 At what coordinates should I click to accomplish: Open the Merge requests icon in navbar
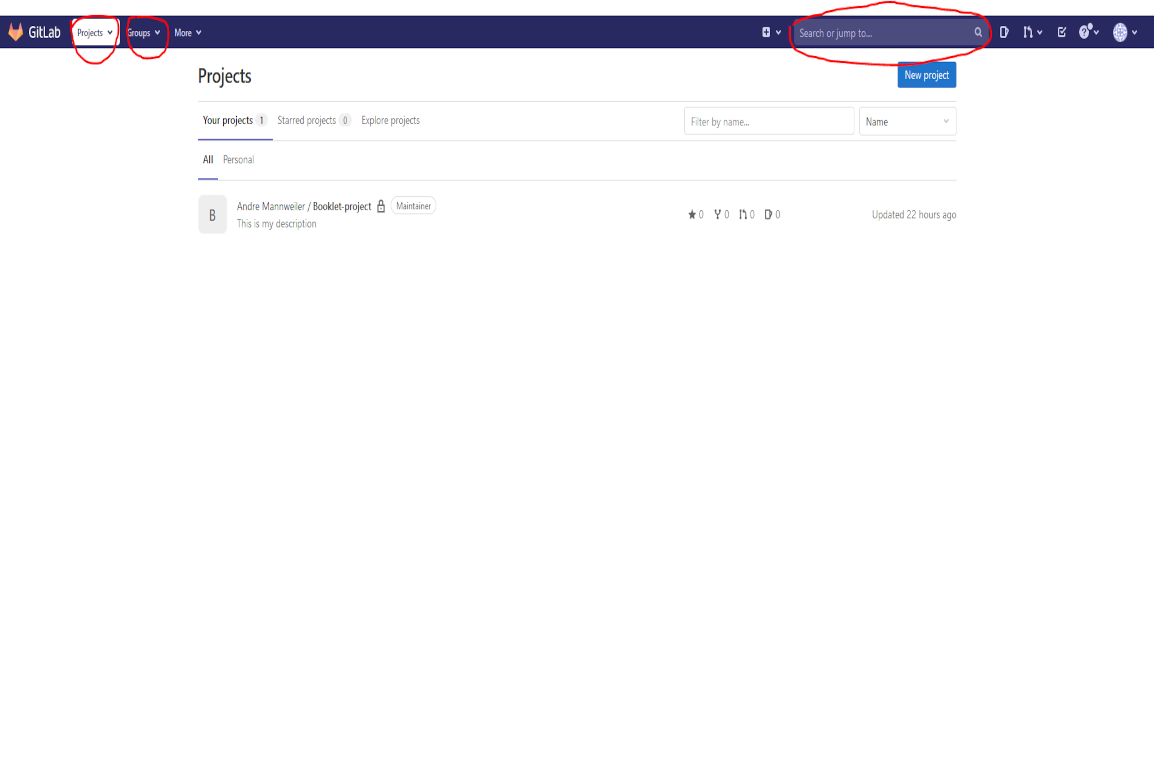[1030, 33]
